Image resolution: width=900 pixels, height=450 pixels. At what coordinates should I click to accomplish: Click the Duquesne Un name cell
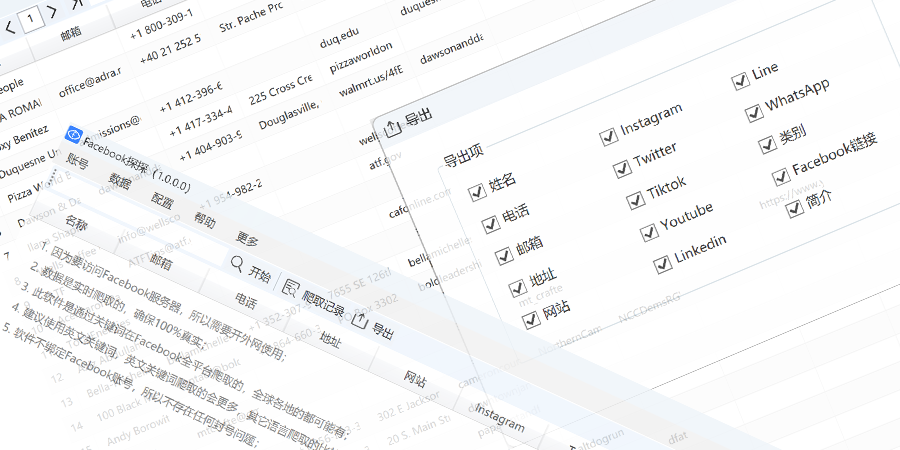click(x=28, y=164)
